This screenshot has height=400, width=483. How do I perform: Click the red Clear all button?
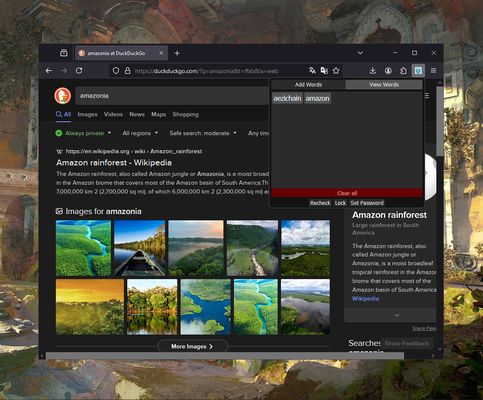tap(347, 193)
